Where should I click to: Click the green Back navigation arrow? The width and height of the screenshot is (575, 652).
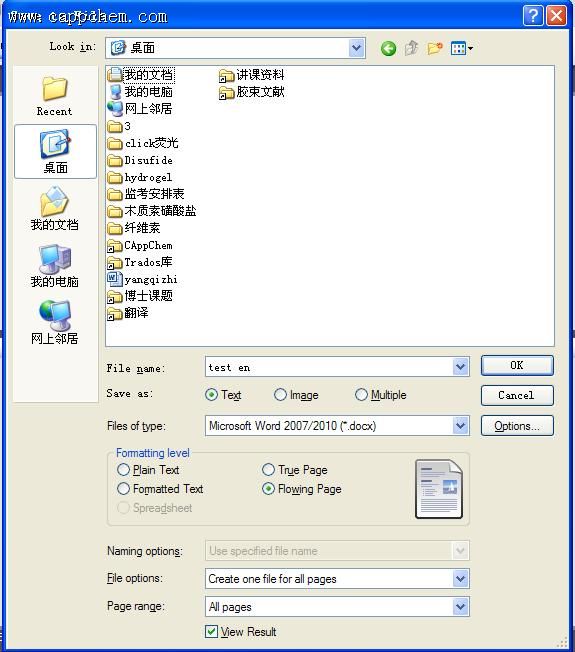click(x=388, y=49)
